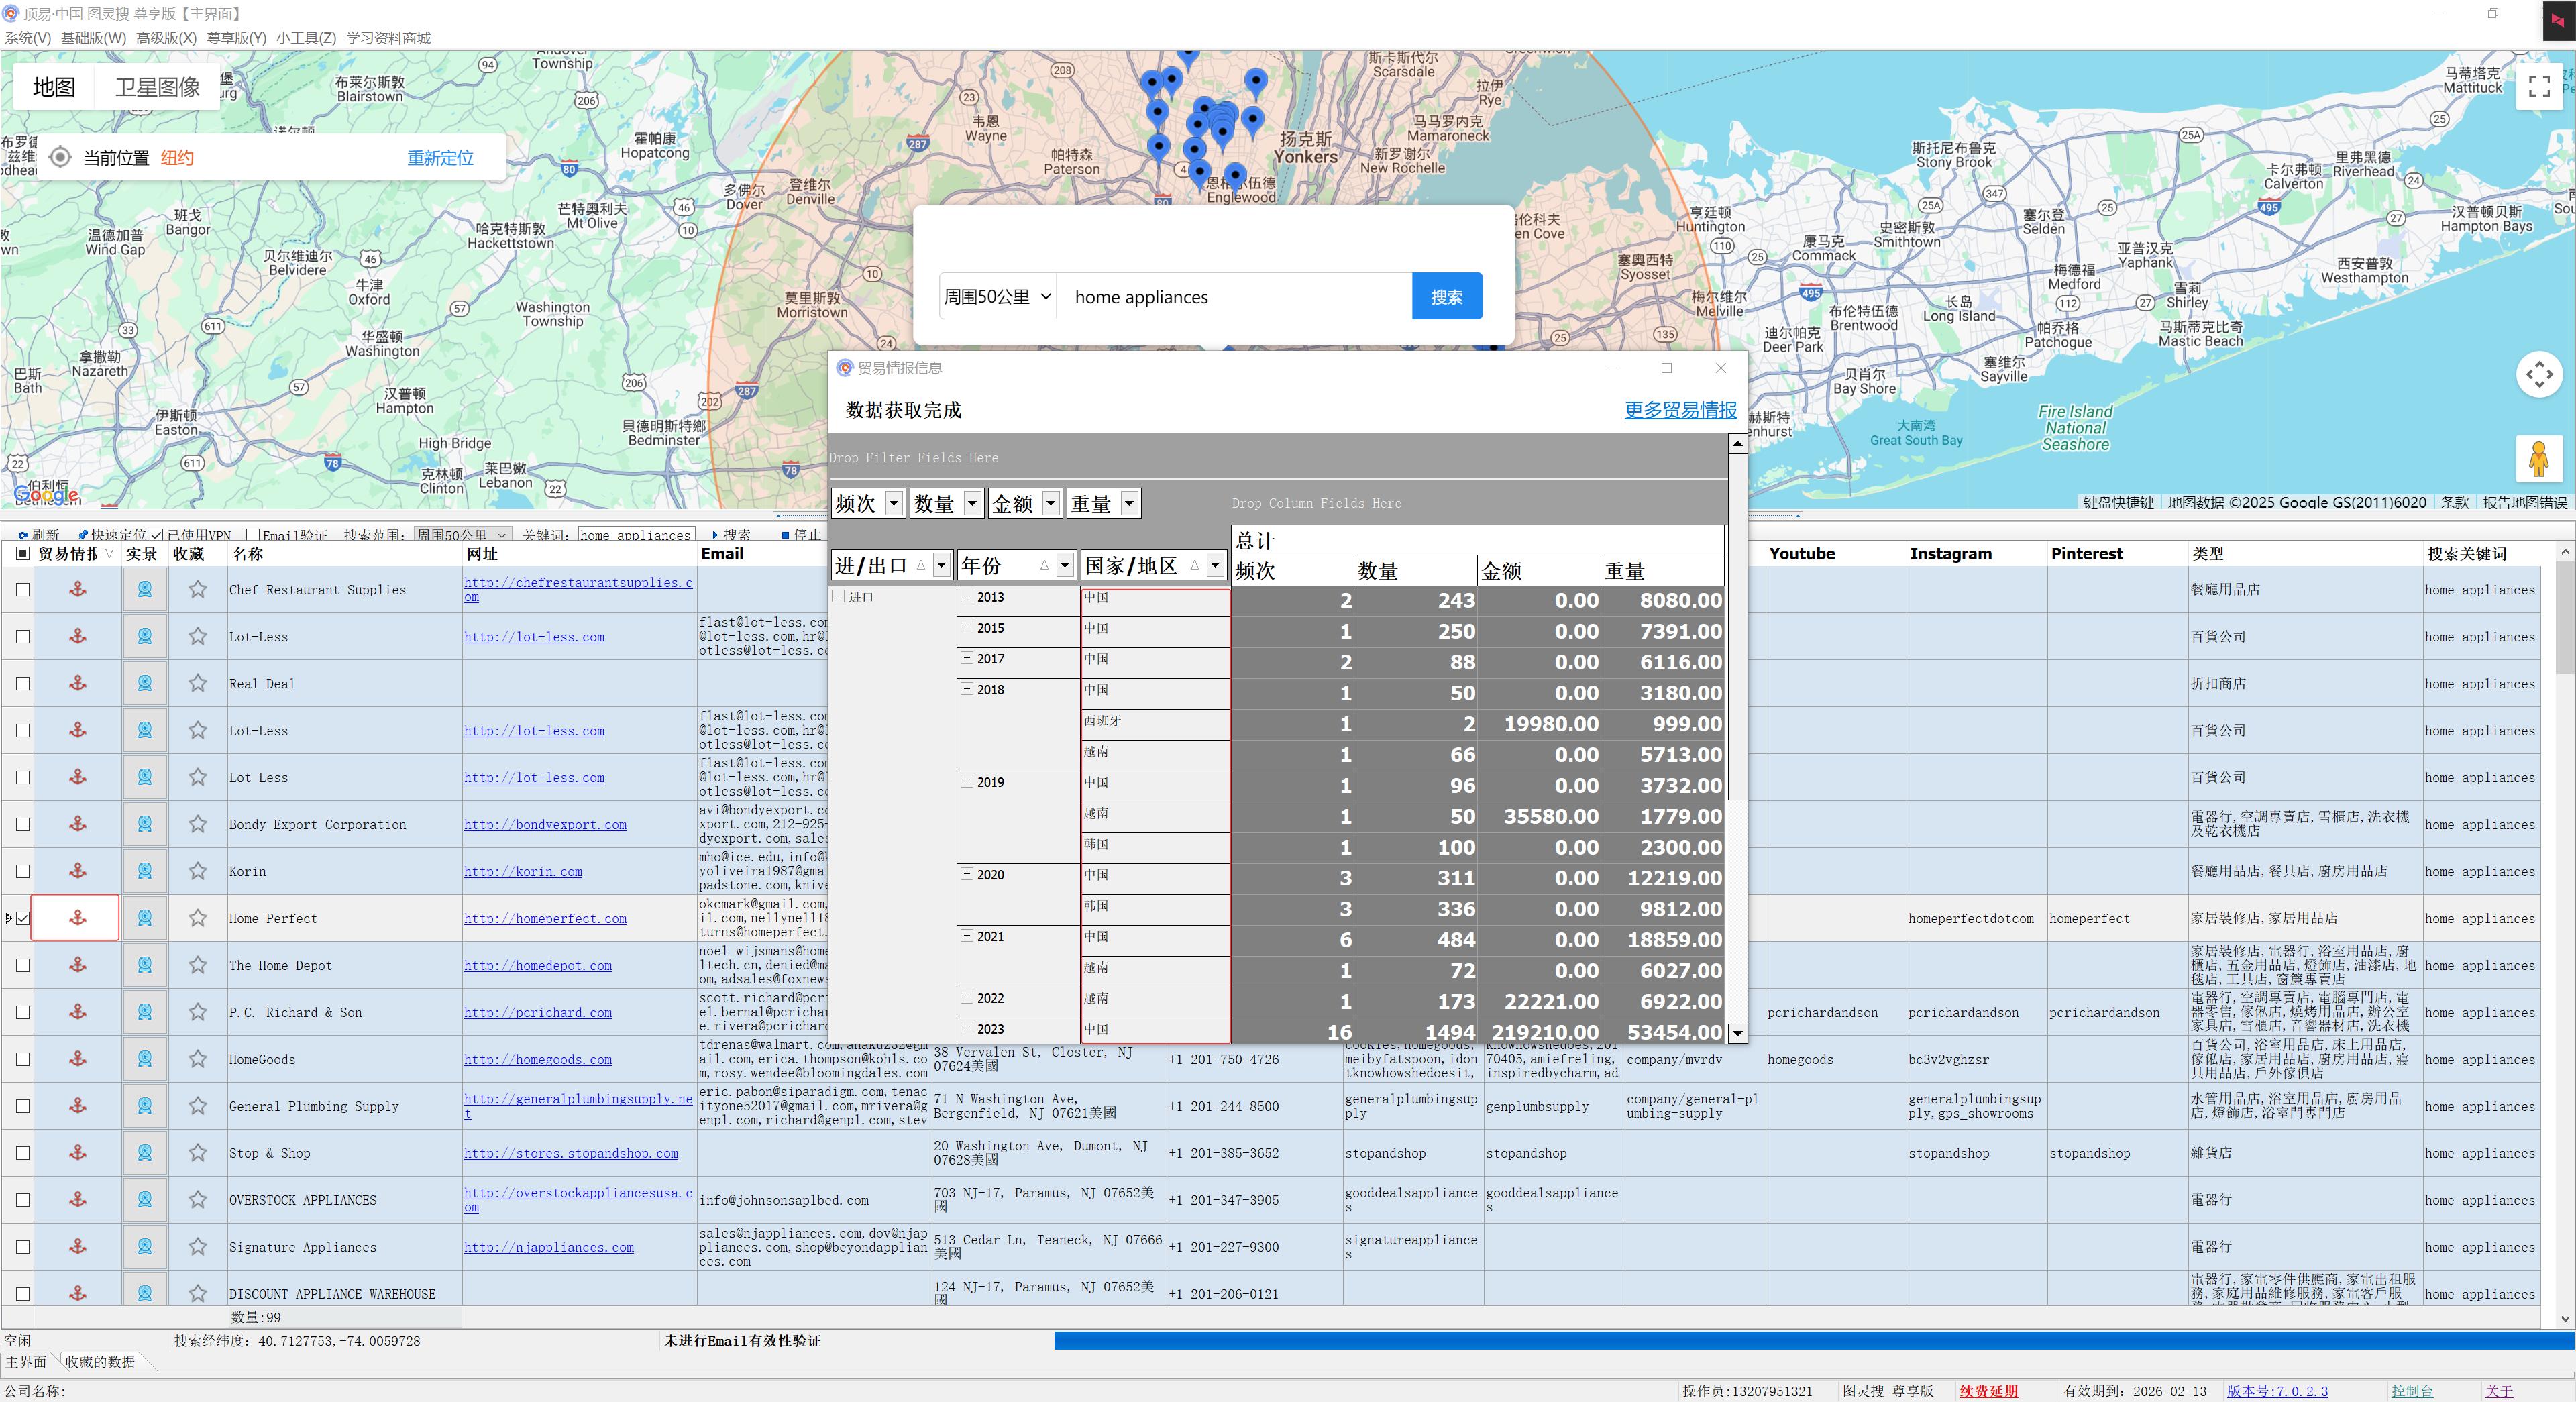The image size is (2576, 1402).
Task: Toggle select-all checkbox in table header
Action: pyautogui.click(x=23, y=554)
